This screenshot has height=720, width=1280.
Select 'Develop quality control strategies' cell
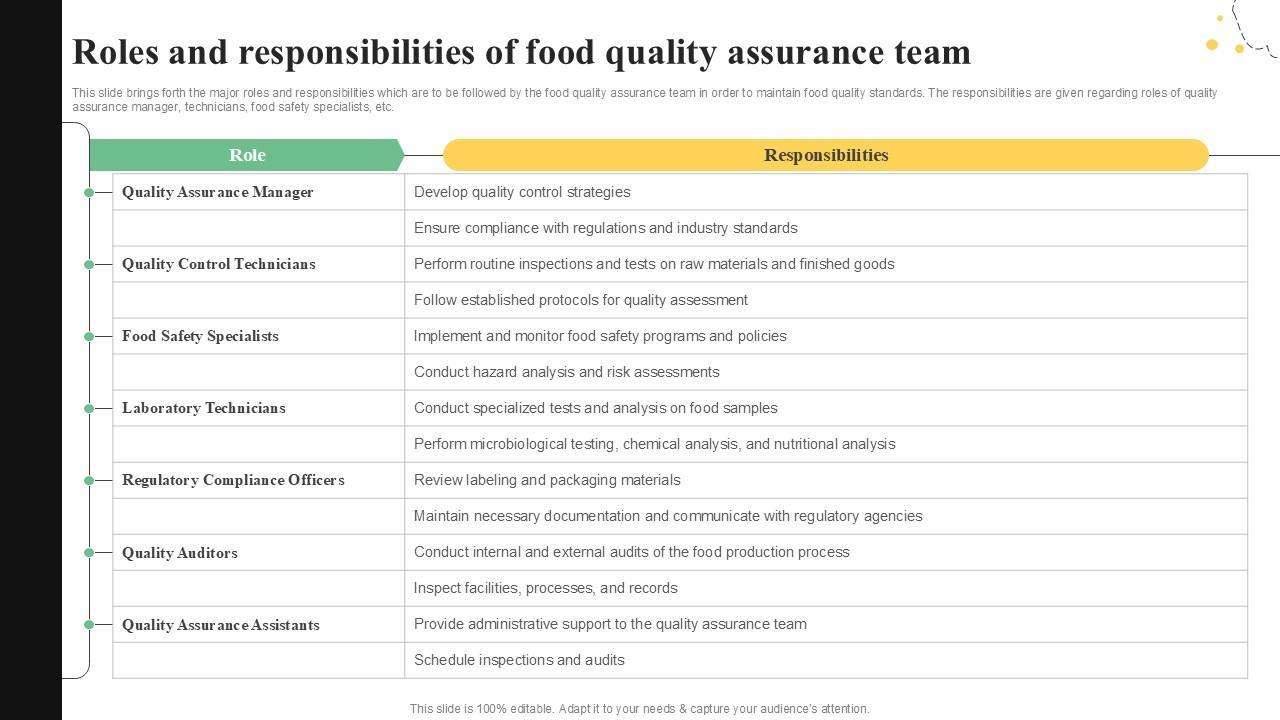click(x=522, y=192)
